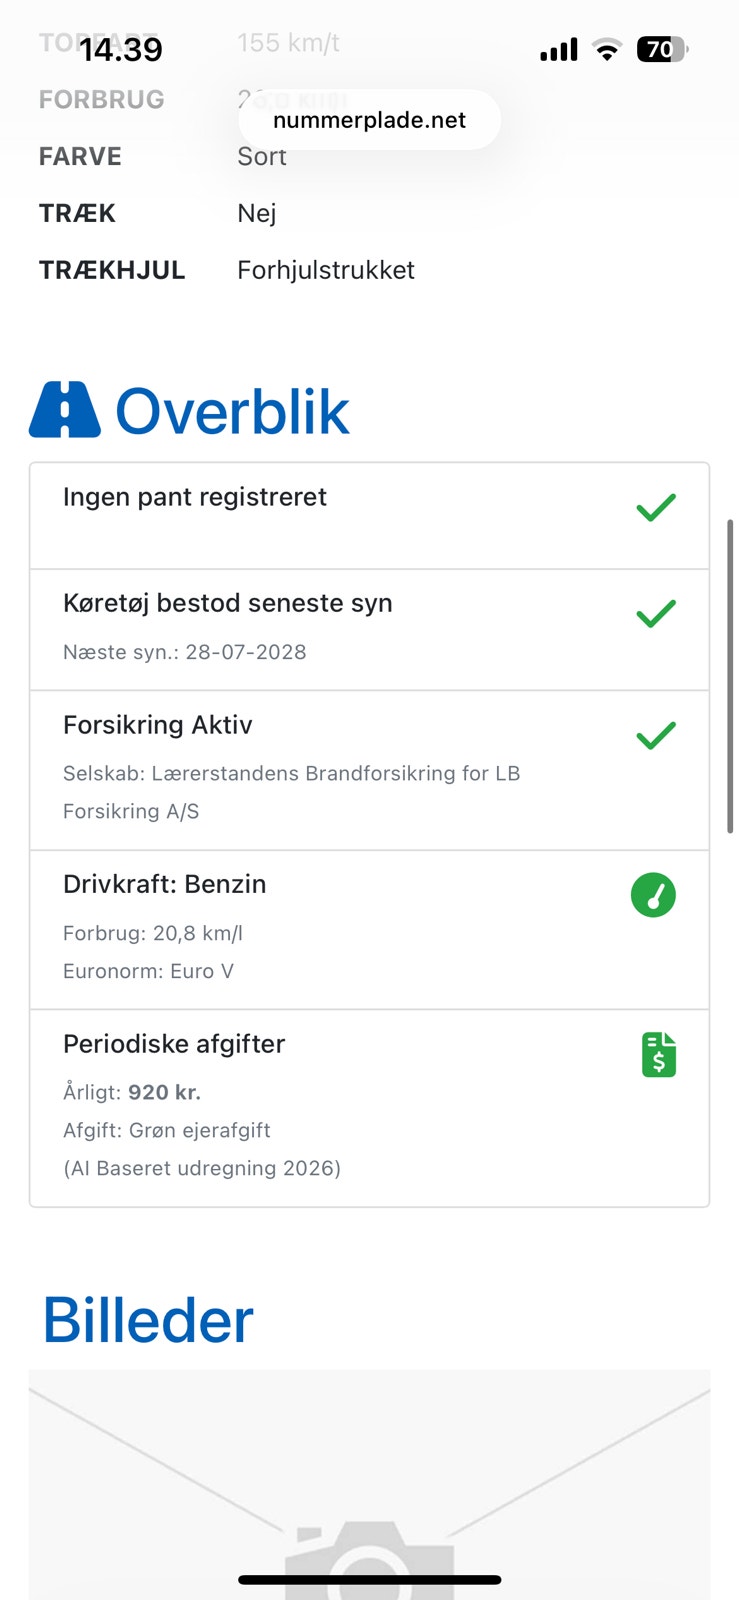
Task: Tap the cellular signal bars icon
Action: 559,49
